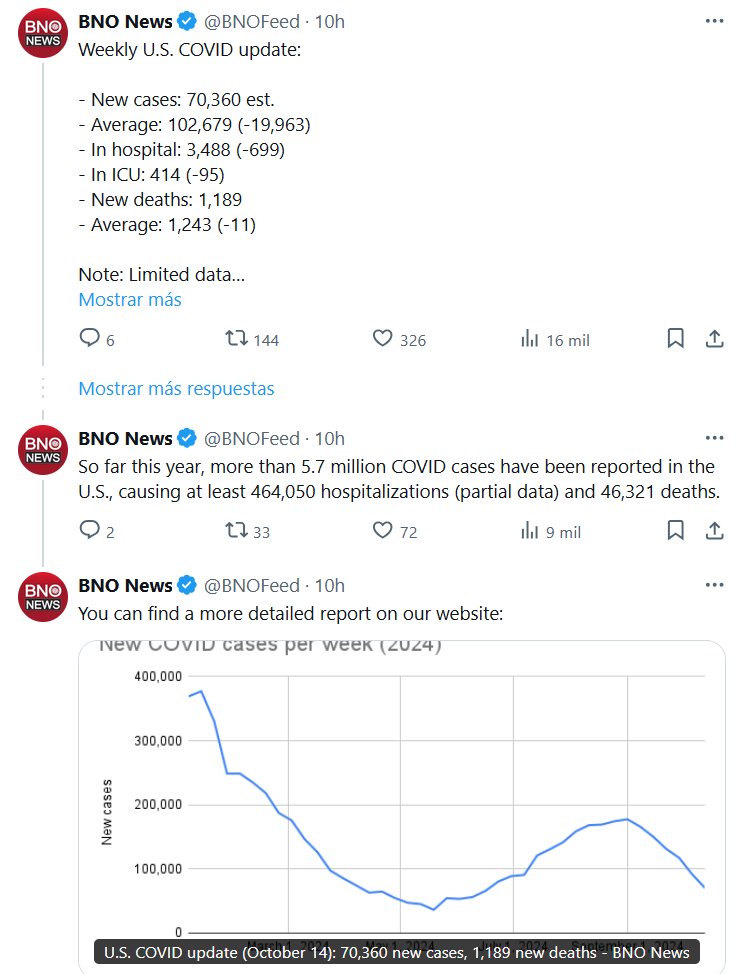Share the weekly U.S. COVID update tweet

pos(714,339)
